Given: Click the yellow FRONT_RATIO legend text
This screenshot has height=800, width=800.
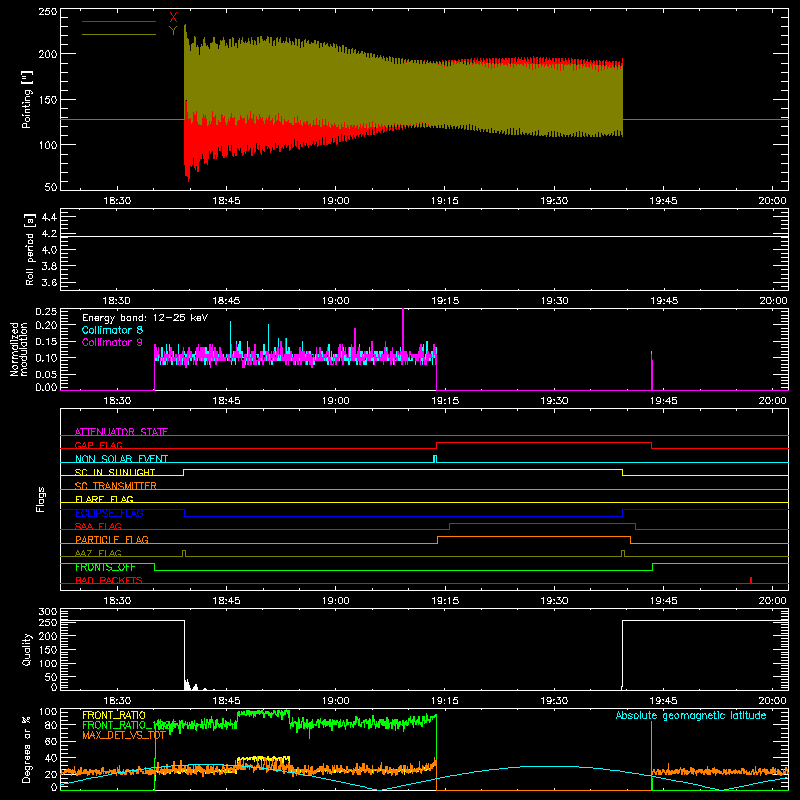Looking at the screenshot, I should (x=114, y=715).
